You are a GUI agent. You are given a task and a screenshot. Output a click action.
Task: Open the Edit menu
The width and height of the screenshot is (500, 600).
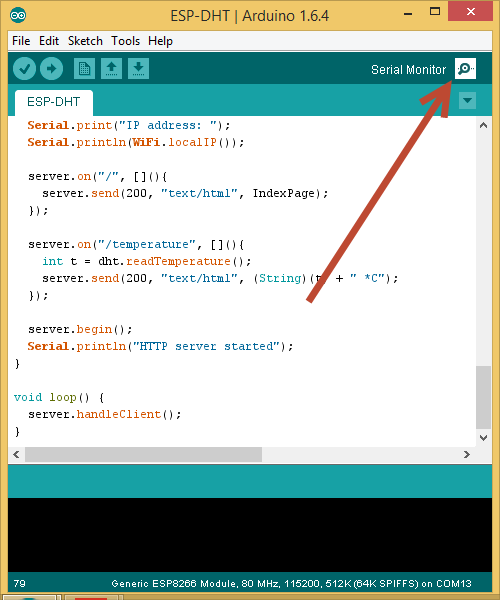click(x=49, y=41)
